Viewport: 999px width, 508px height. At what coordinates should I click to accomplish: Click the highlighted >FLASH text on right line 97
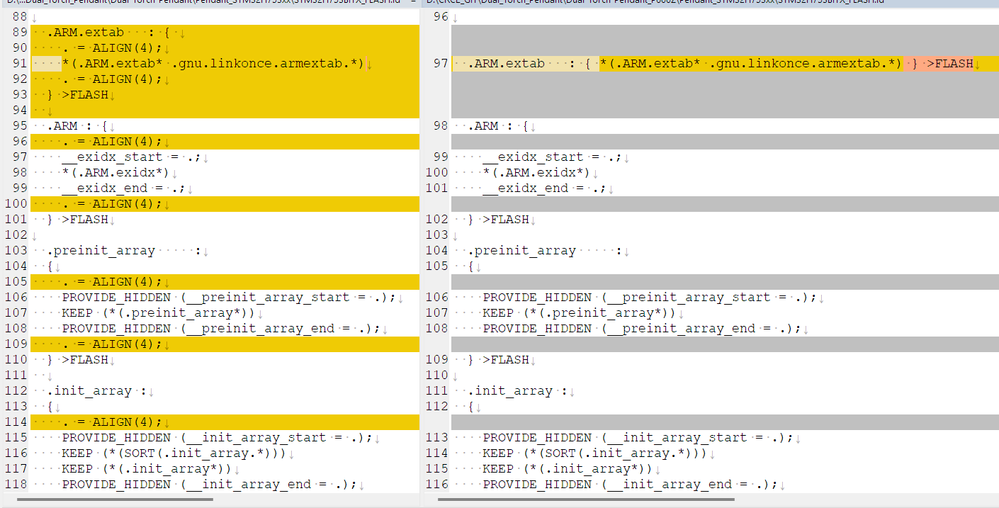pyautogui.click(x=950, y=64)
